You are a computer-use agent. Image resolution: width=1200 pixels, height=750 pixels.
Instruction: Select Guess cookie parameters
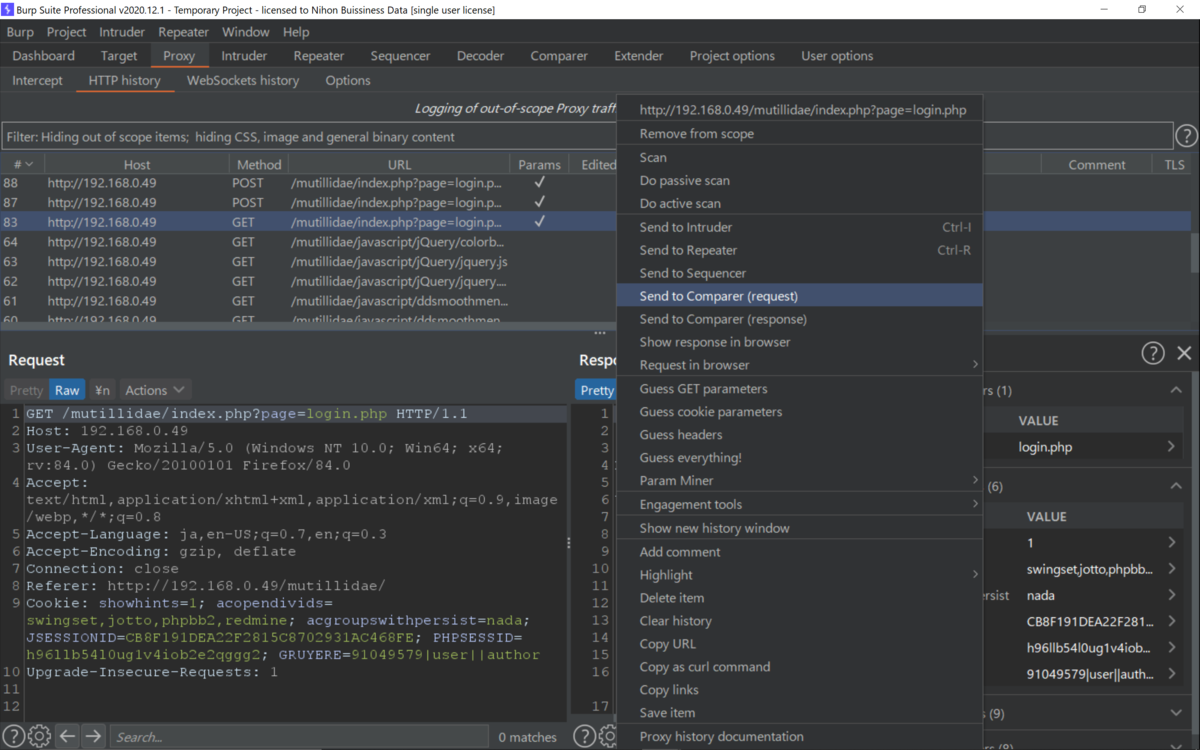[800, 412]
